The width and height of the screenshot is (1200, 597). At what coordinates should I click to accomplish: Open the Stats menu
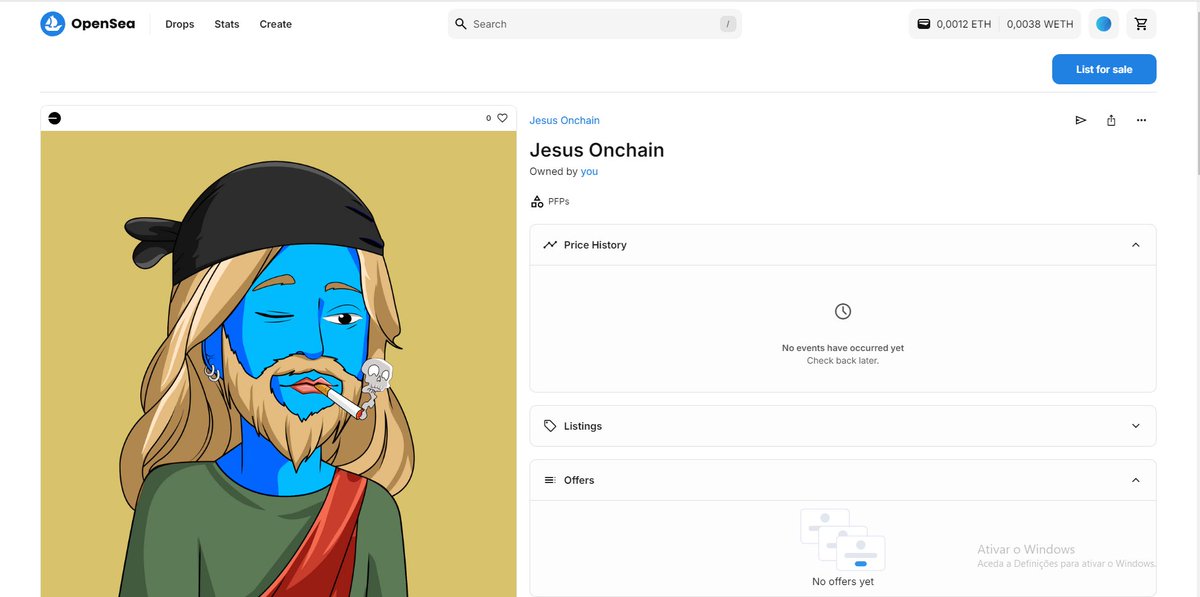coord(227,24)
